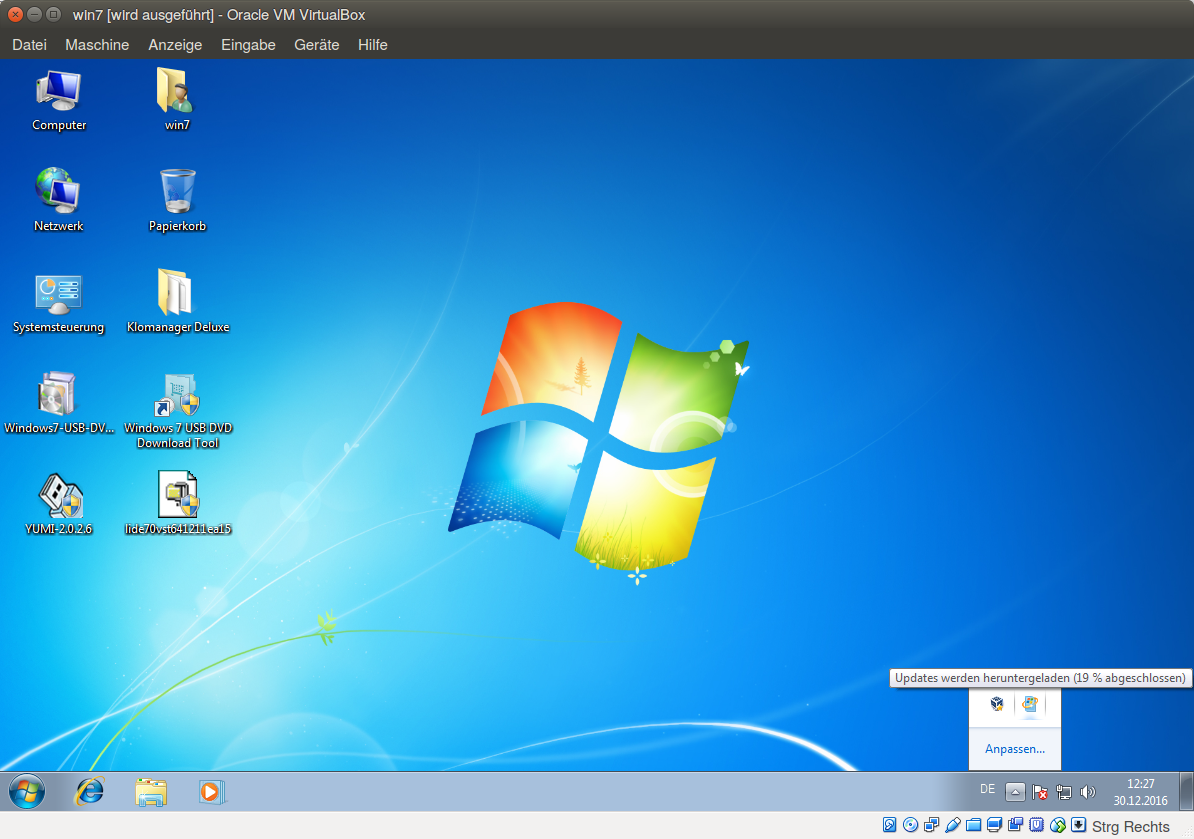
Task: Click the VirtualBox hard disk activity icon
Action: (x=890, y=825)
